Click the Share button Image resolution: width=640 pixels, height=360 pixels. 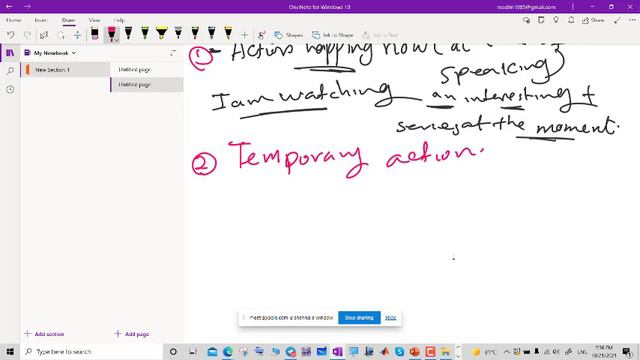(593, 20)
